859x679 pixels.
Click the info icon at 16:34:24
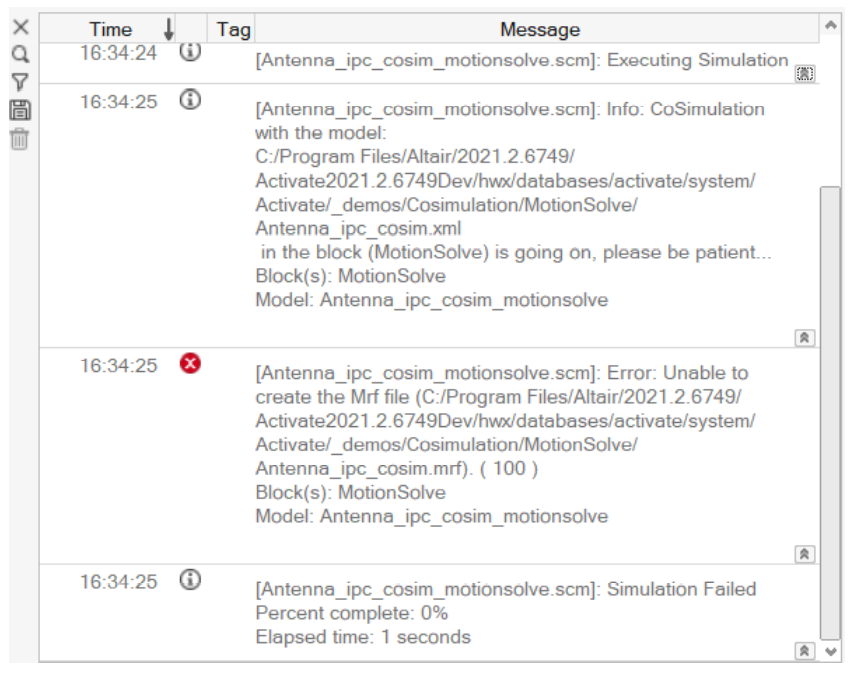190,52
